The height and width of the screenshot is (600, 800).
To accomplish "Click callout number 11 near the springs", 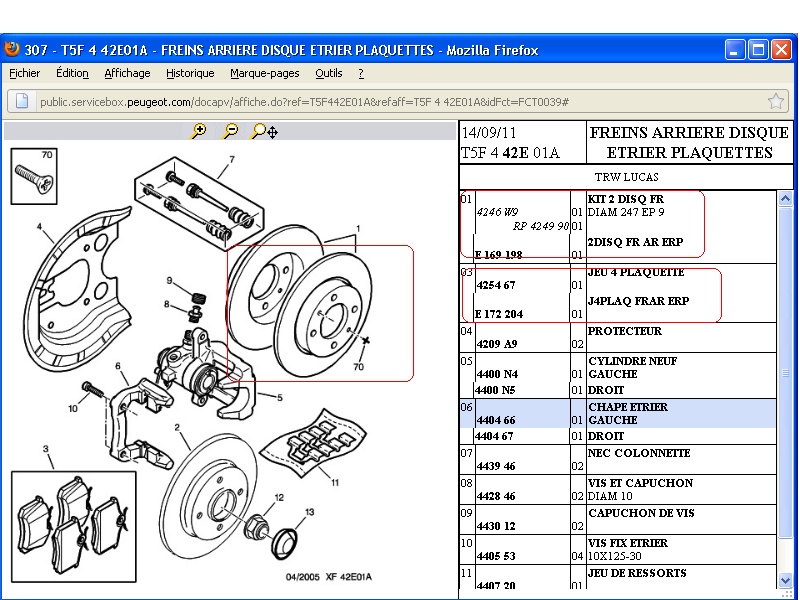I will [335, 483].
